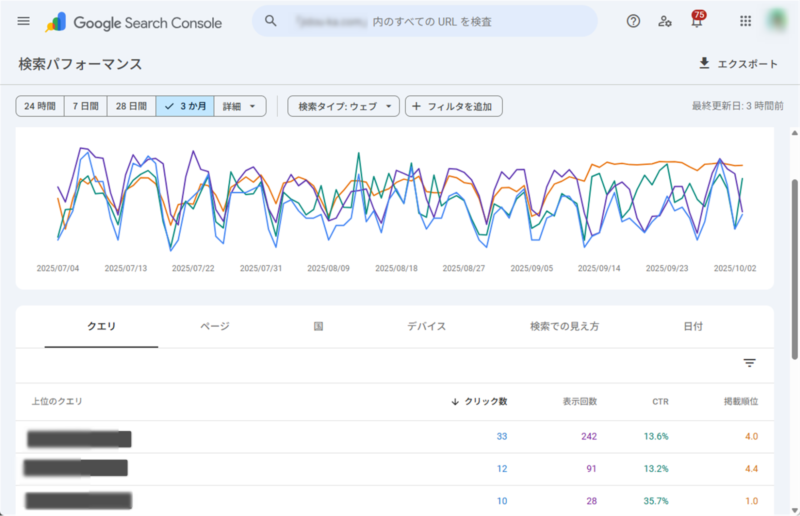Click the vertical page scrollbar

pyautogui.click(x=795, y=270)
